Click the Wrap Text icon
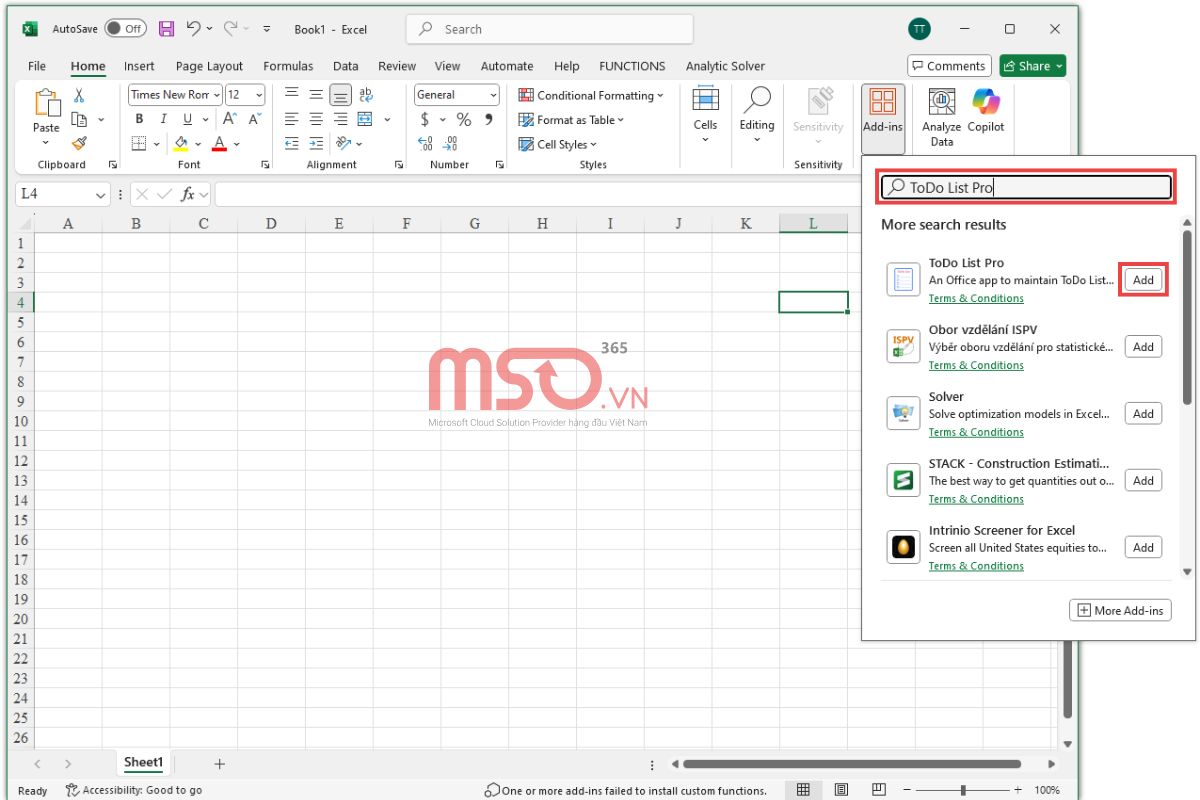 click(366, 95)
